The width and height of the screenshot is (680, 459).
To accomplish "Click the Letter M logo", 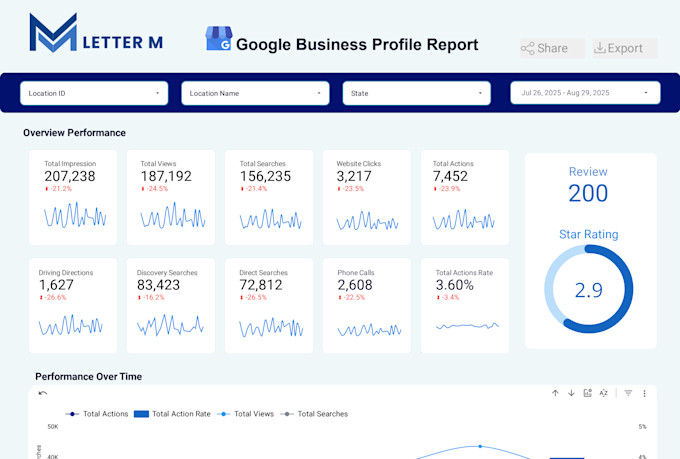I will [96, 33].
